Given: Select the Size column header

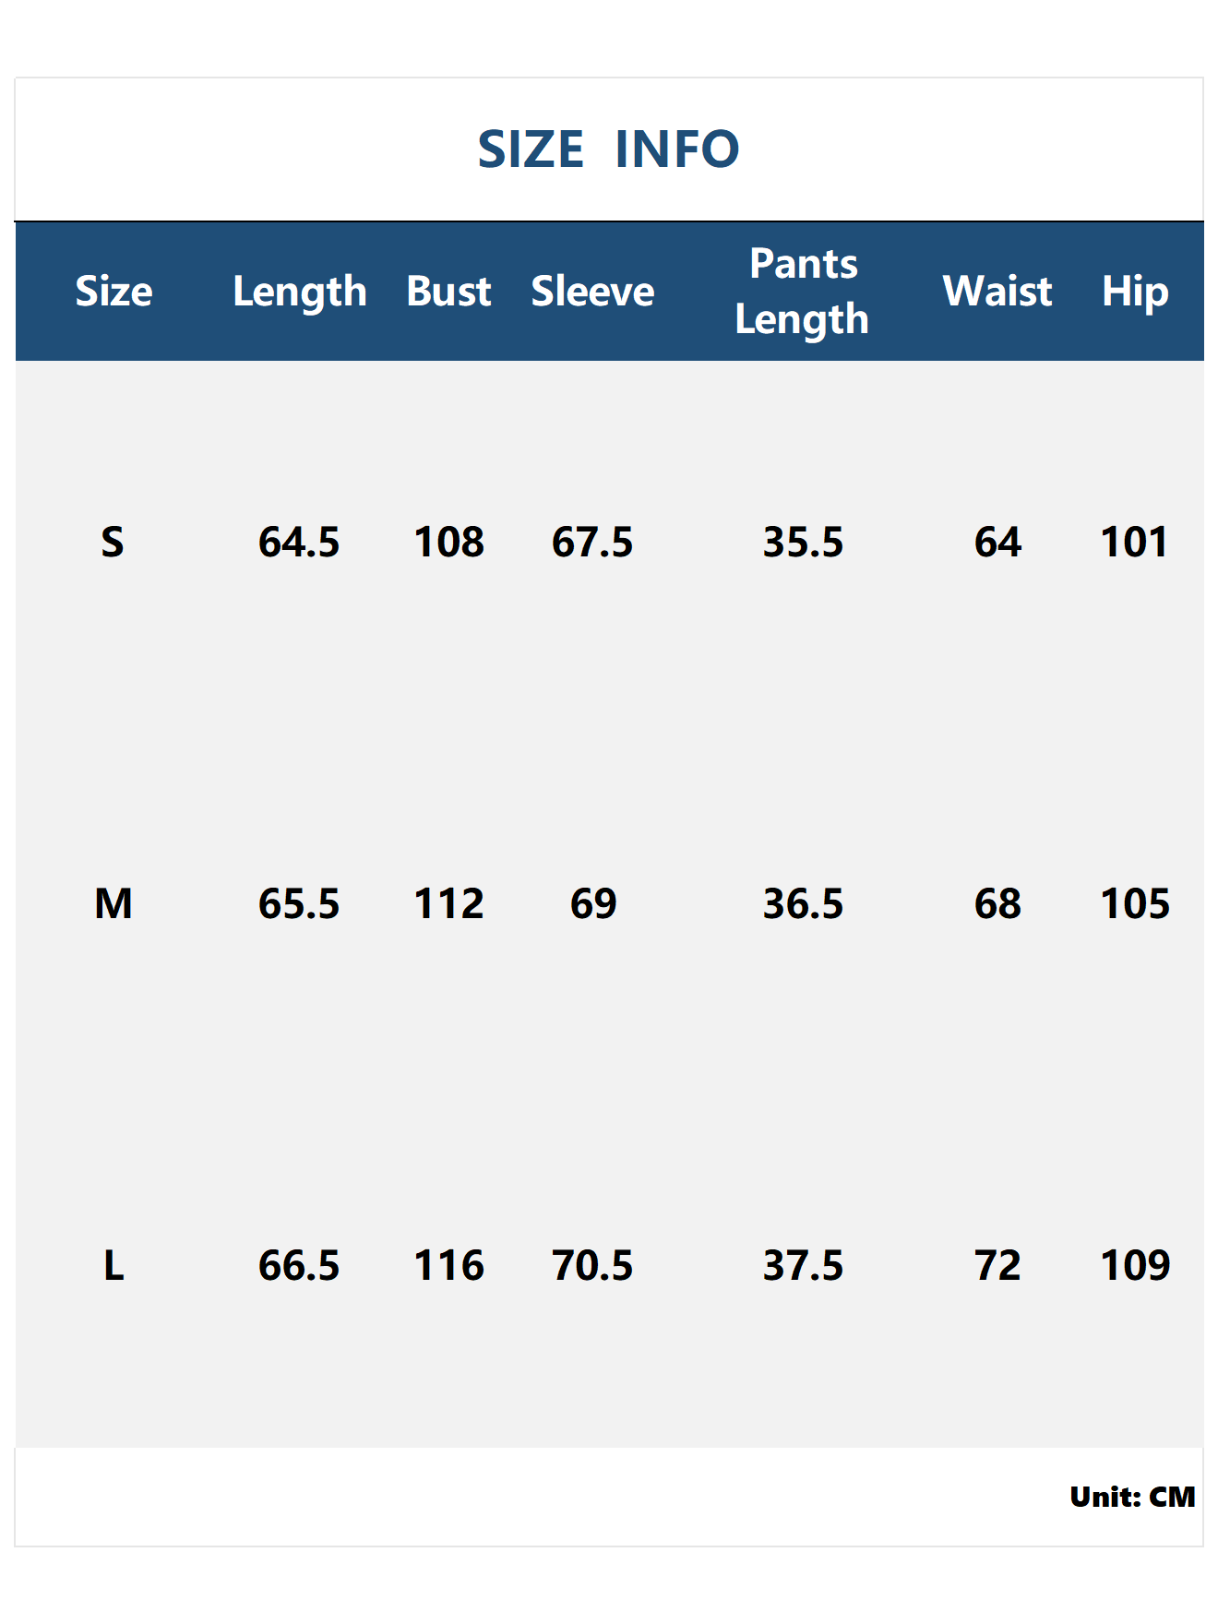Looking at the screenshot, I should coord(114,292).
